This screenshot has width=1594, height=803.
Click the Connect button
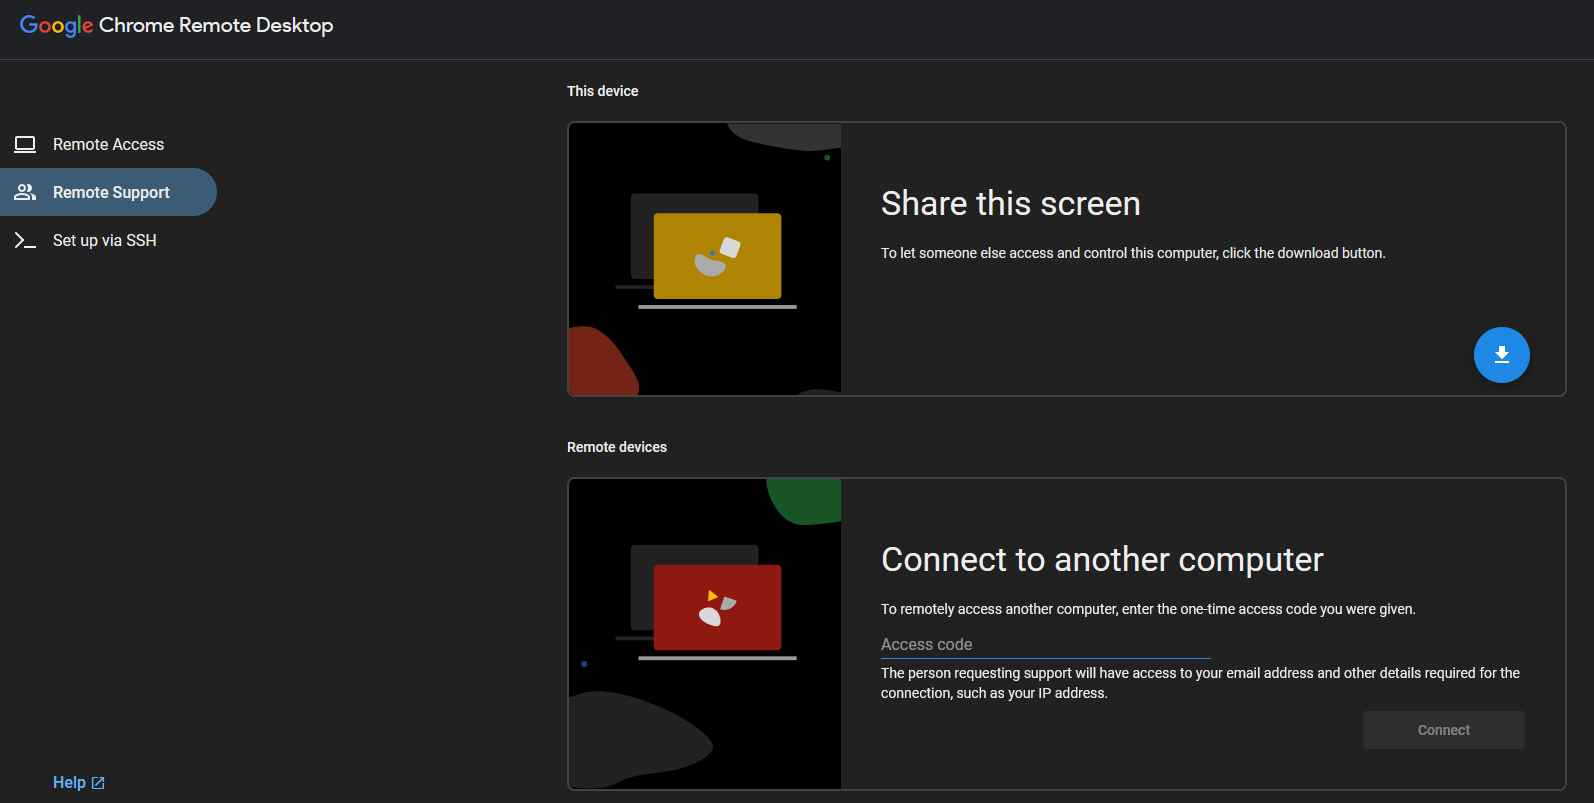pyautogui.click(x=1443, y=730)
